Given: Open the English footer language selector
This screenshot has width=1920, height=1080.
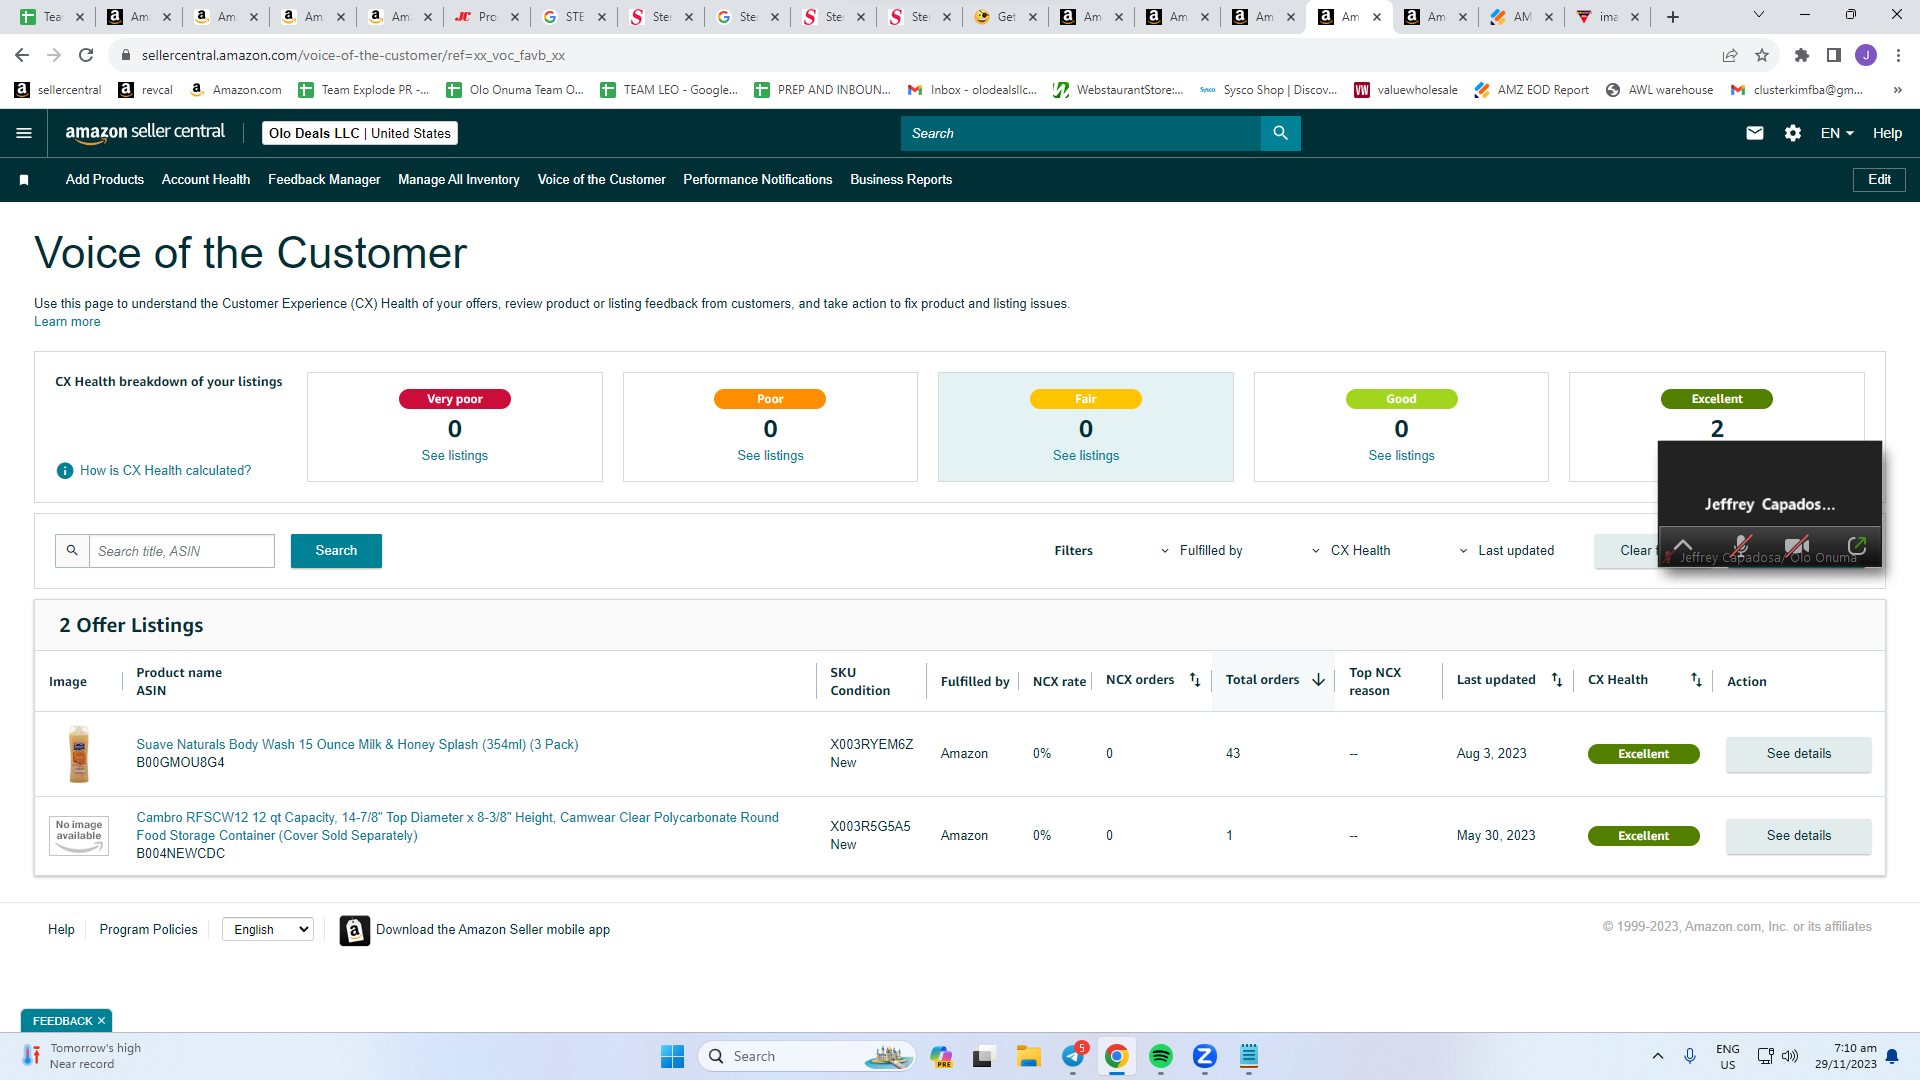Looking at the screenshot, I should (268, 930).
